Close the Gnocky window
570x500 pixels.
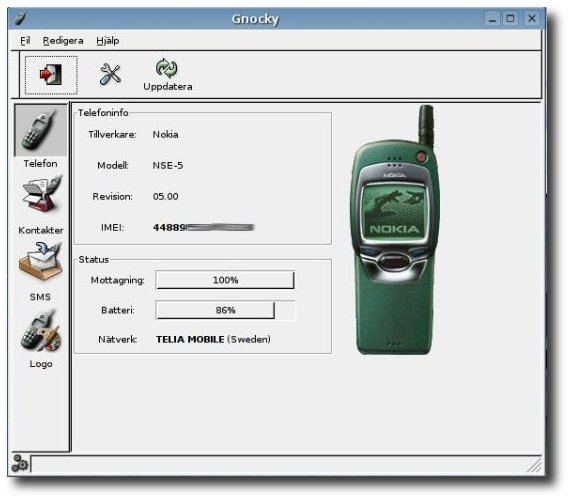[531, 18]
